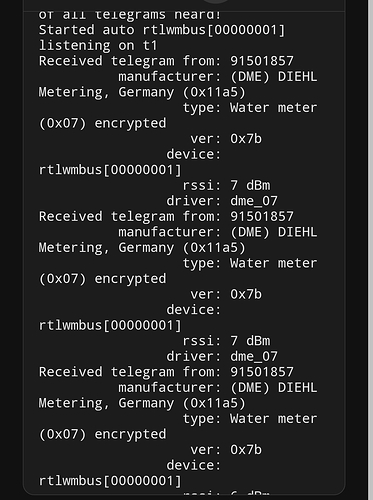Click the first 'ver: 0x7b' line
This screenshot has width=373, height=500.
click(x=226, y=139)
